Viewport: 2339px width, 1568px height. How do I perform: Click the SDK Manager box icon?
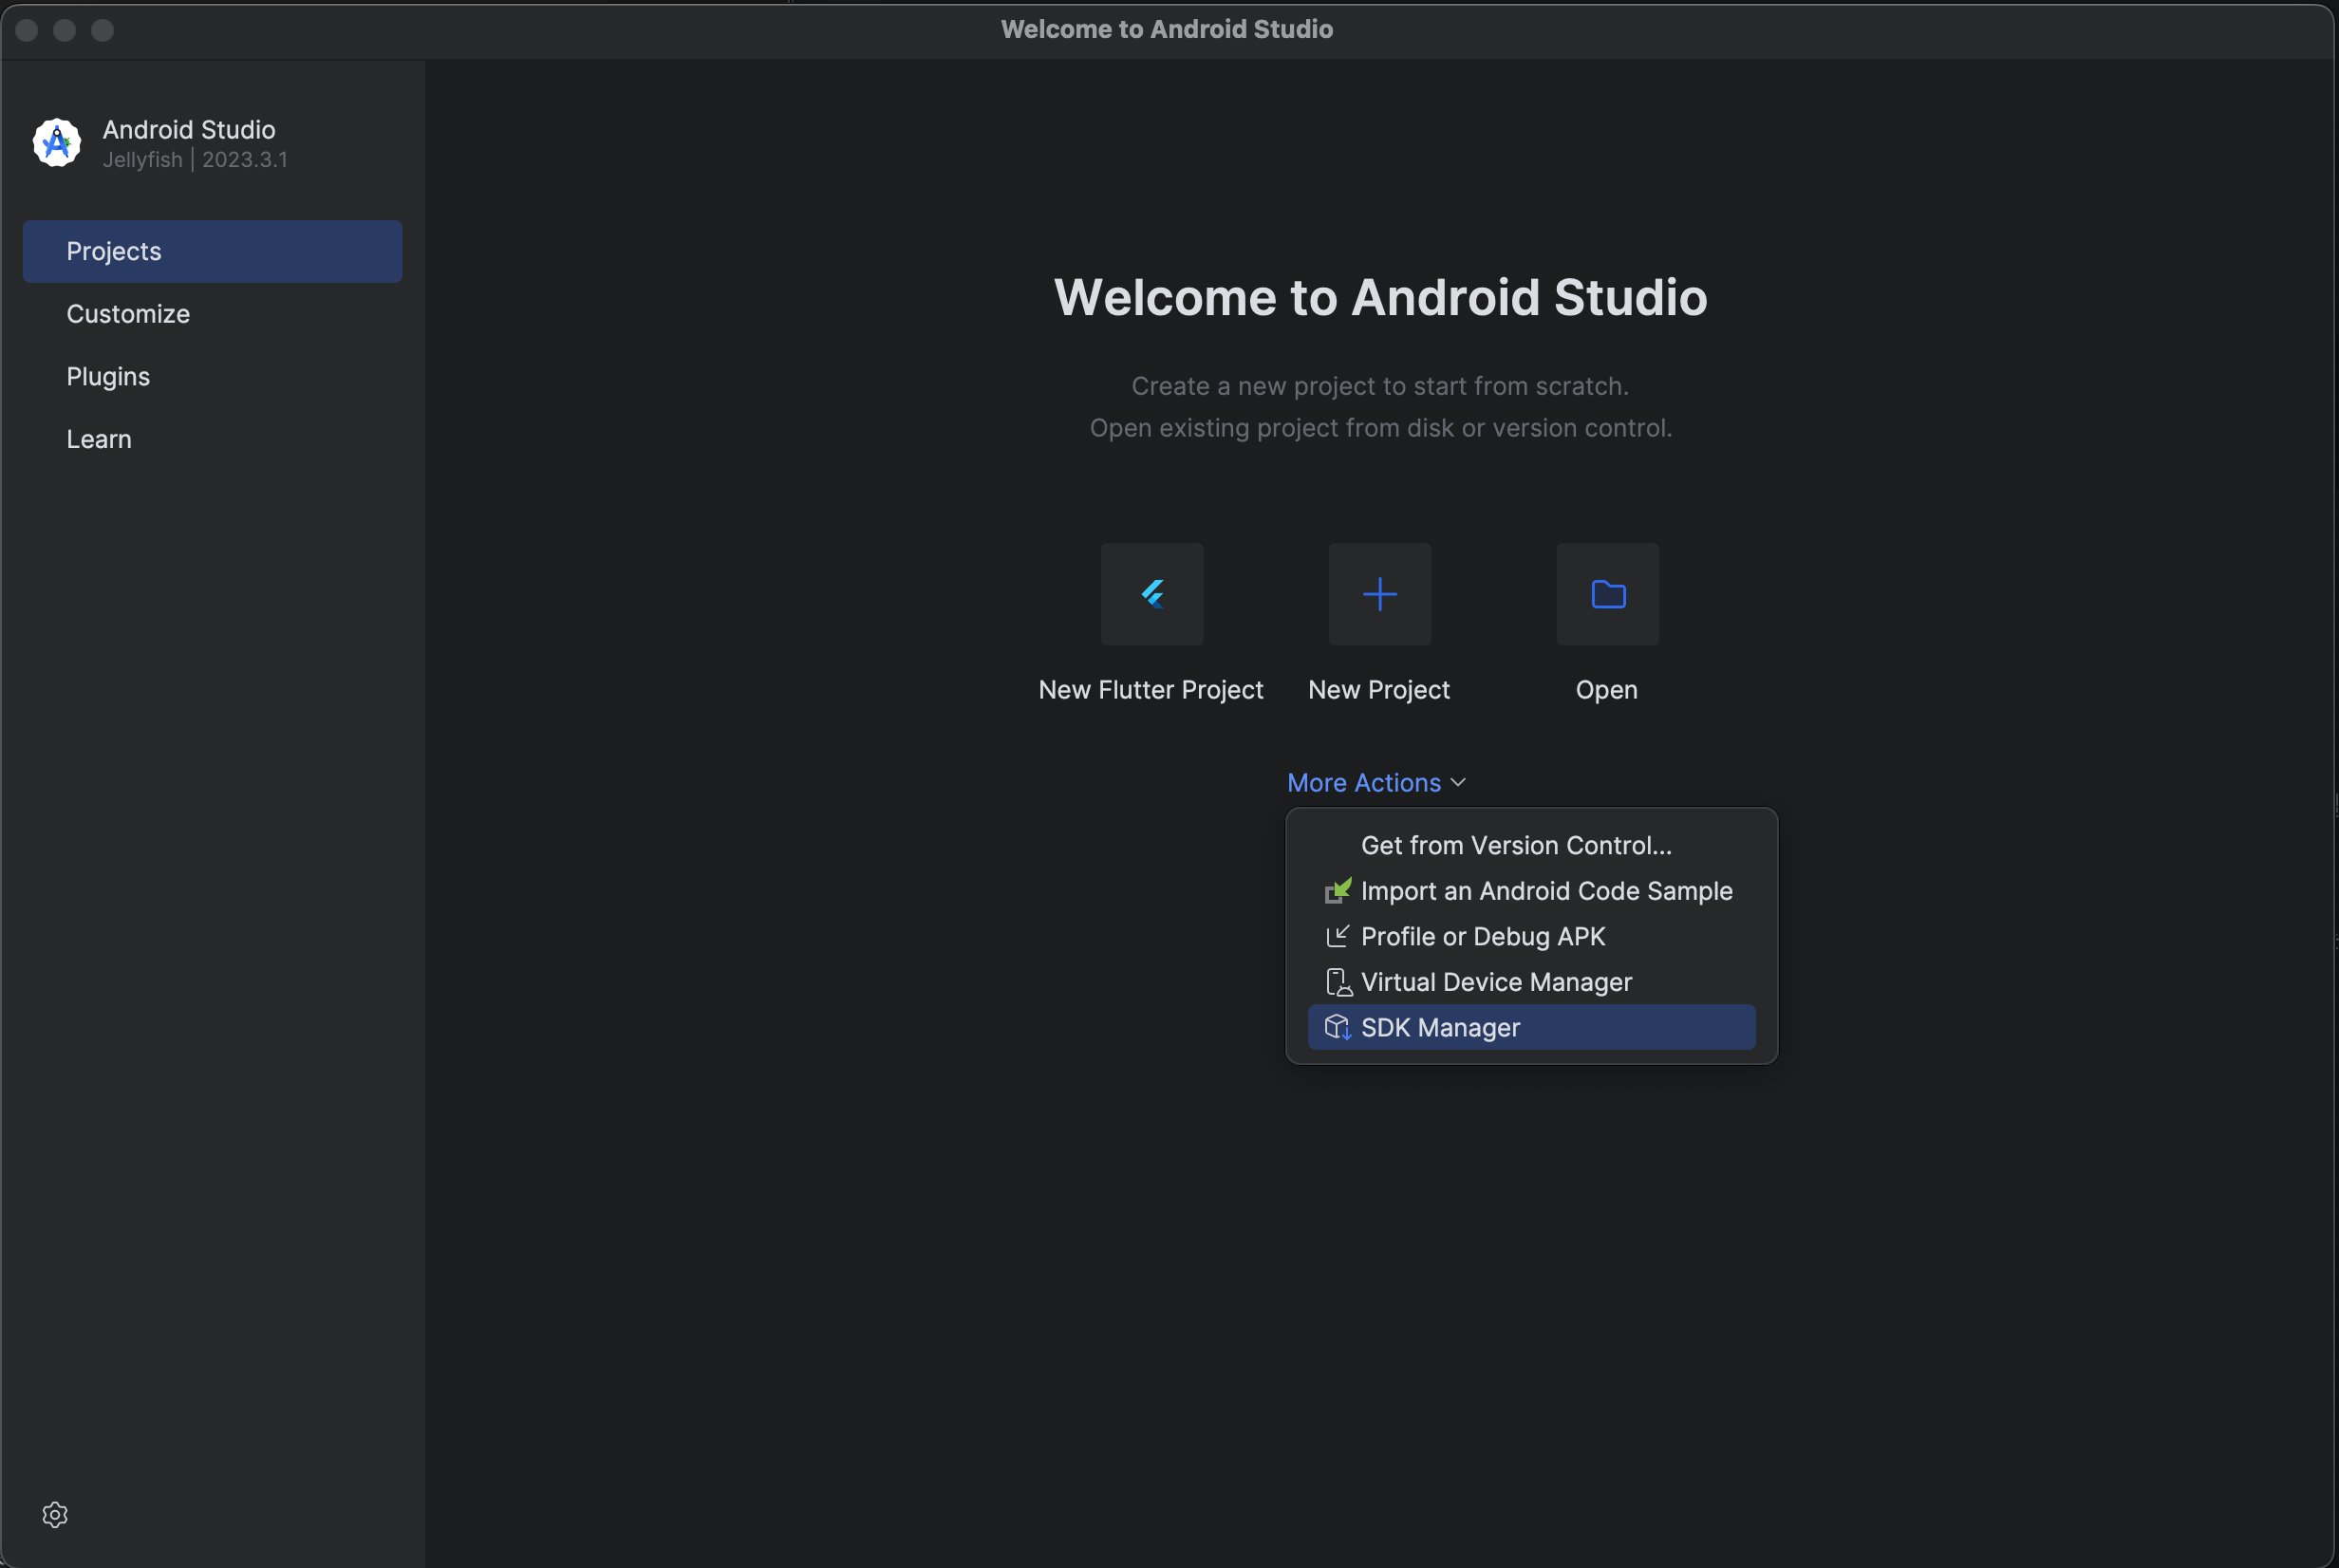tap(1338, 1028)
